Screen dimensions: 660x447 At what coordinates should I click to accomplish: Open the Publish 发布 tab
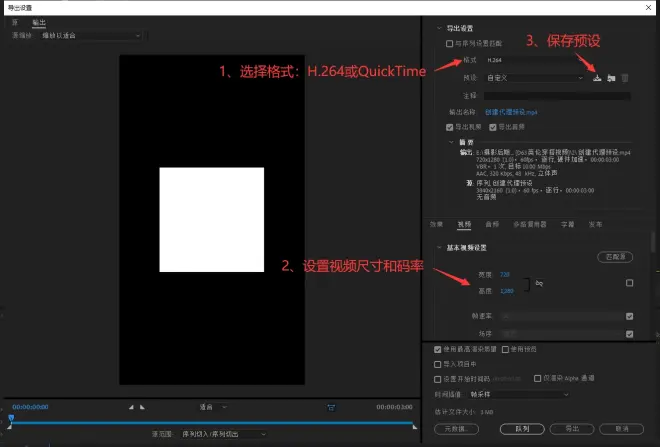595,224
